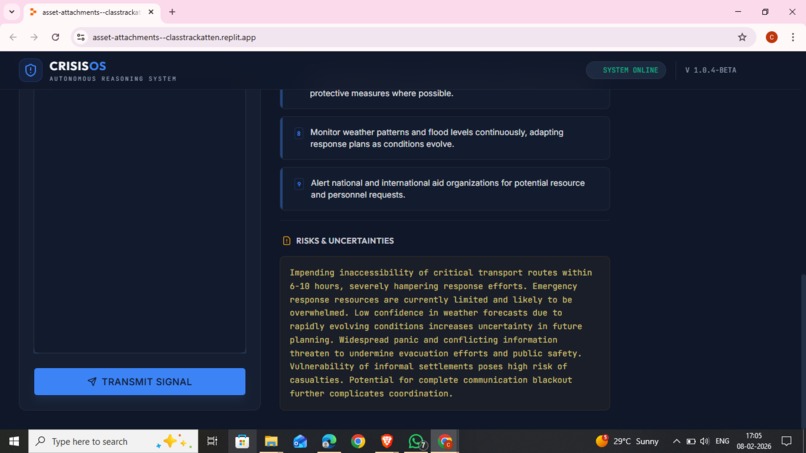
Task: Click the Risks & Uncertainties warning icon
Action: point(286,241)
